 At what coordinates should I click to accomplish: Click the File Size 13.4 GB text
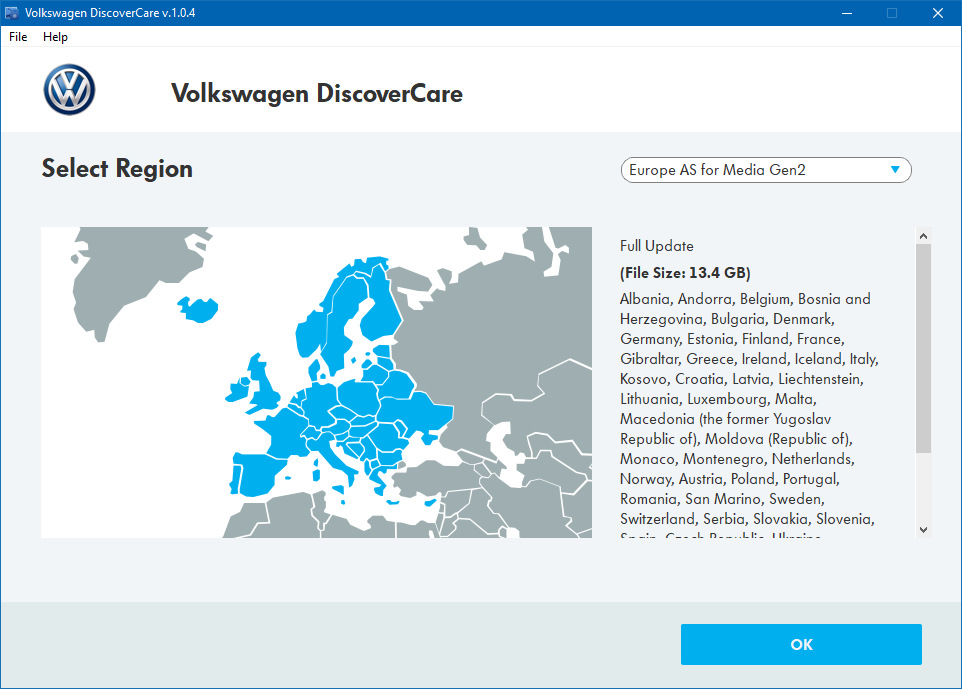[685, 273]
